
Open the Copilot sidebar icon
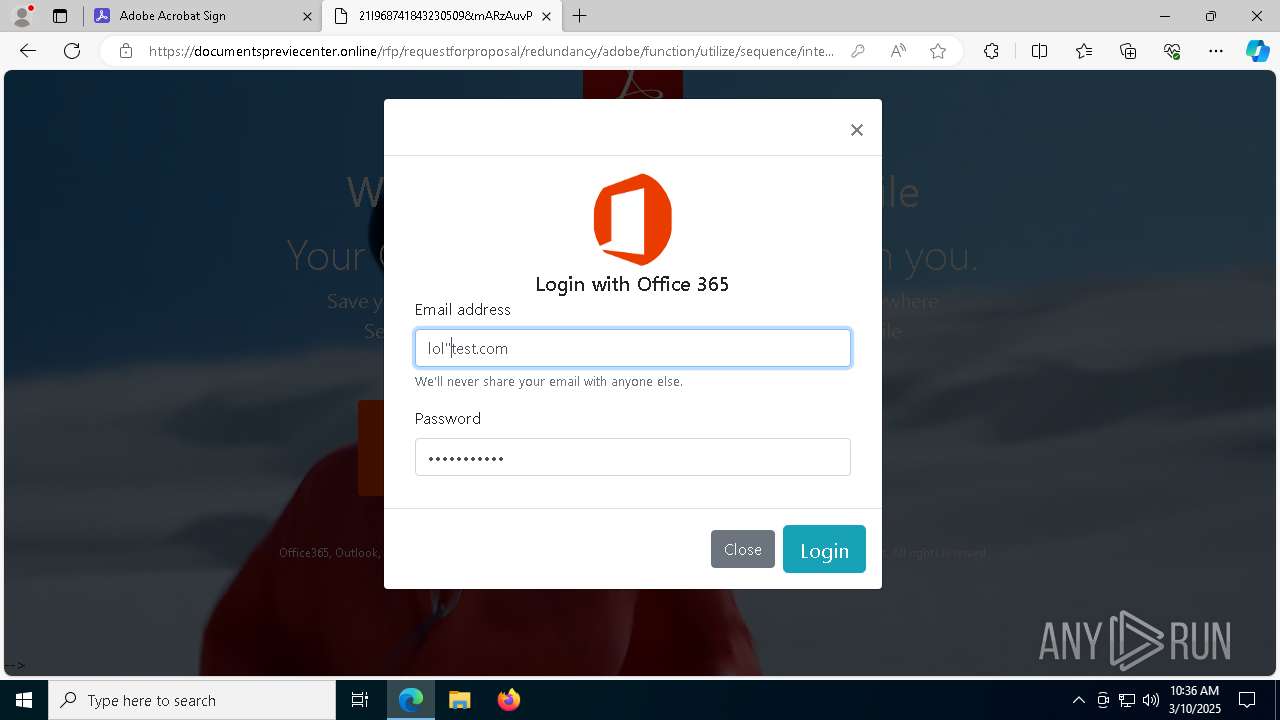tap(1257, 51)
